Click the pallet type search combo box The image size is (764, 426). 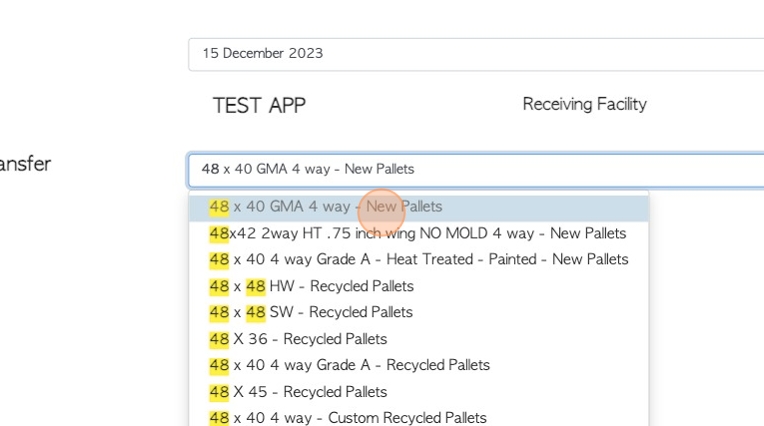point(476,170)
